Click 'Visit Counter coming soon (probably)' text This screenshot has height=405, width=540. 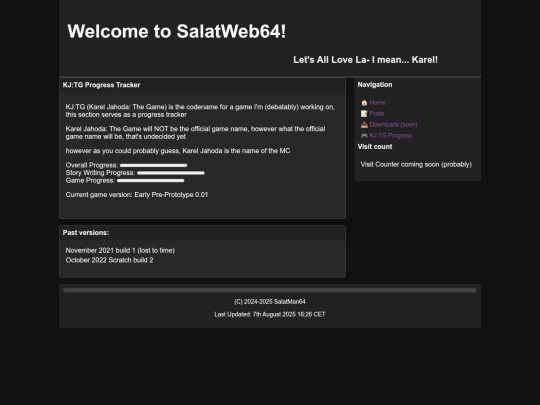click(x=416, y=165)
